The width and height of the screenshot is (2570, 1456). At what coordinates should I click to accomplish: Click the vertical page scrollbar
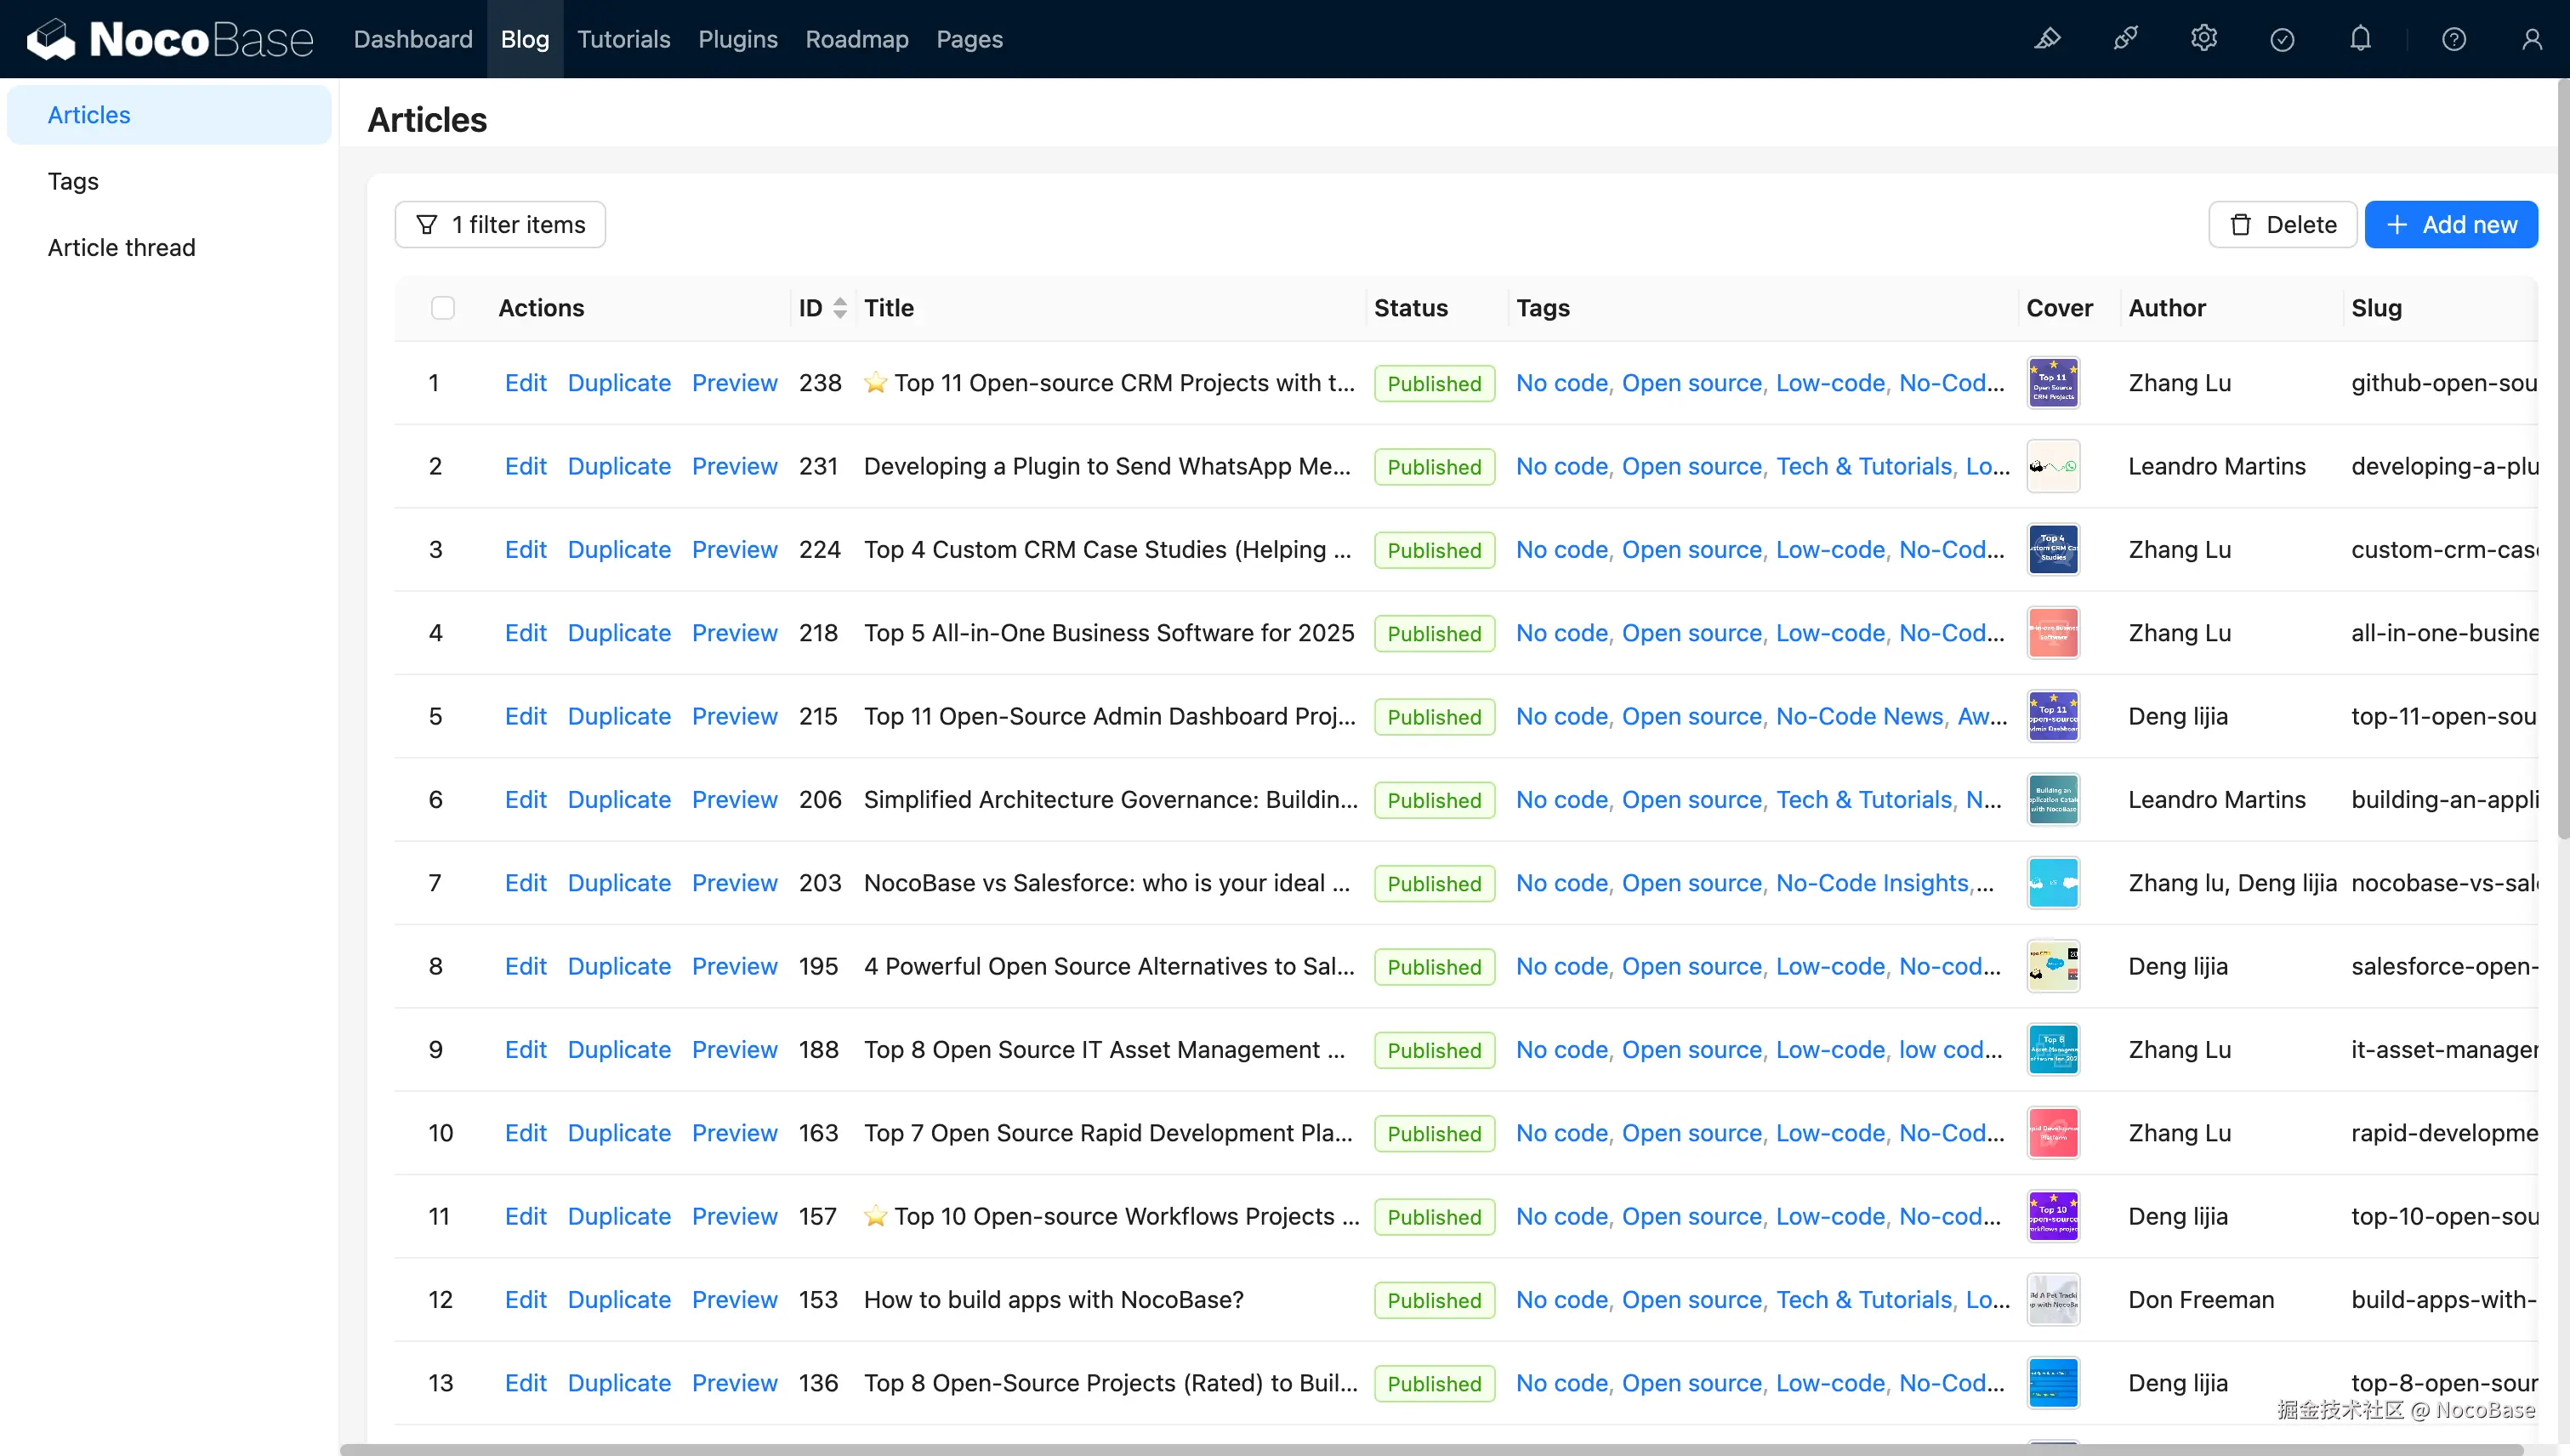point(2563,460)
